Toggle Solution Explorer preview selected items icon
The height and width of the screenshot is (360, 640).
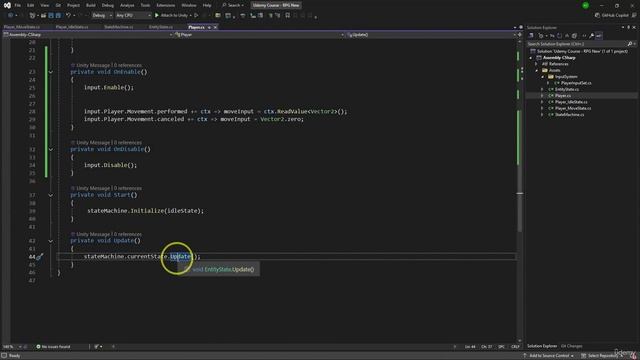click(x=599, y=36)
